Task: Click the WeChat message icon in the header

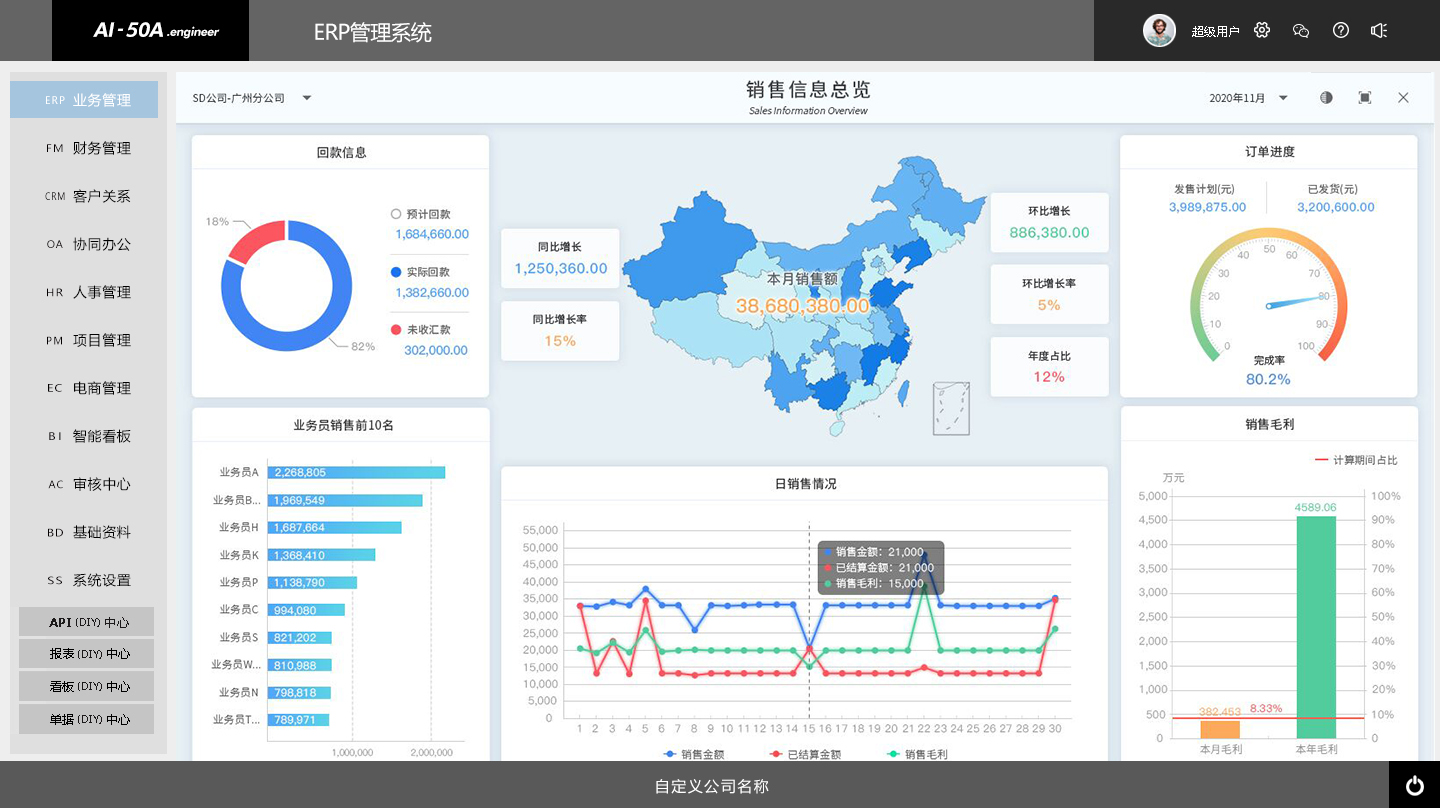Action: pos(1300,31)
